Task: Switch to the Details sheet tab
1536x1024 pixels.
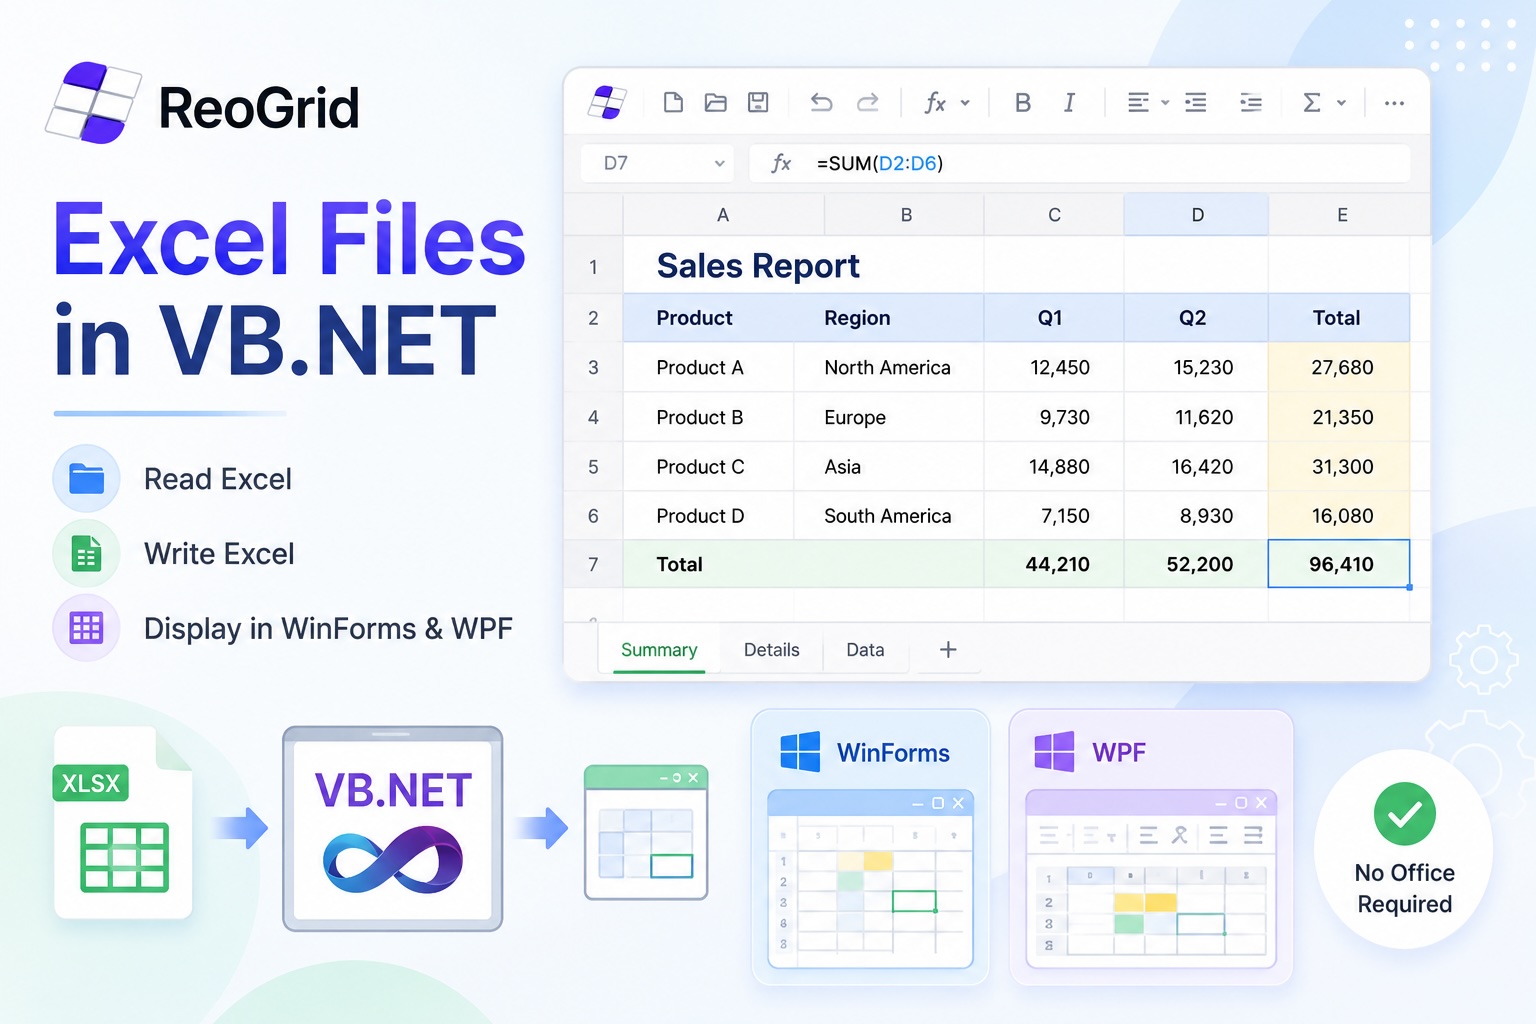Action: (771, 650)
